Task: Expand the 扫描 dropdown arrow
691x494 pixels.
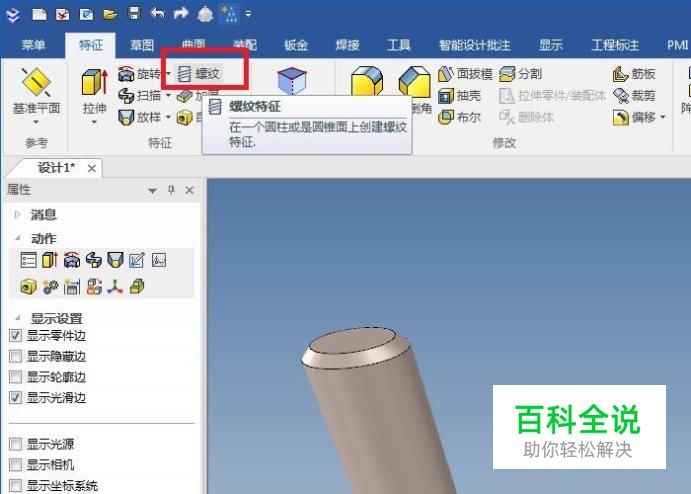Action: (x=168, y=95)
